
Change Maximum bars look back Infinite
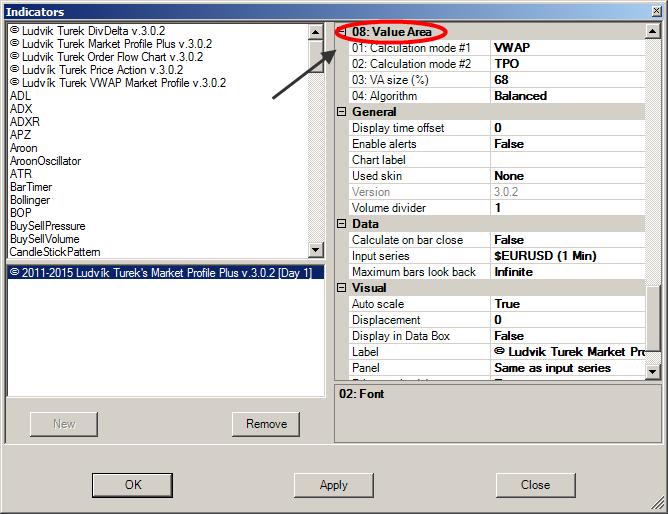pyautogui.click(x=568, y=272)
